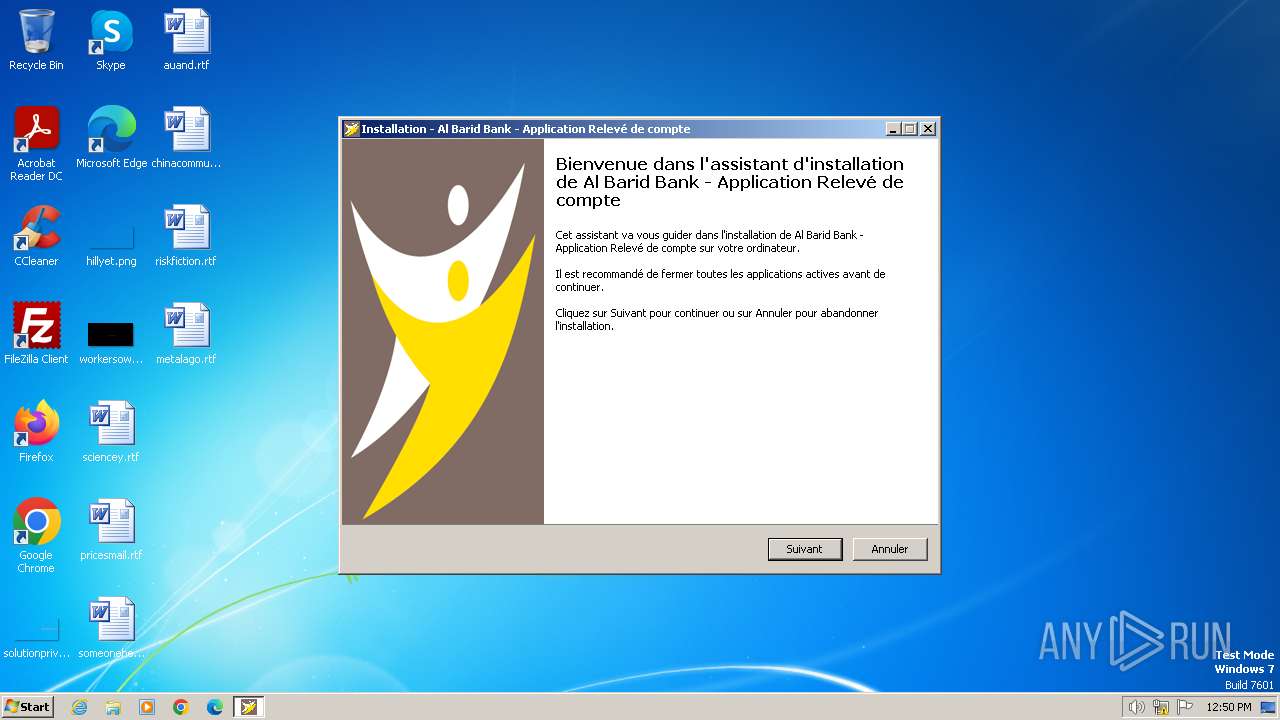Open the media player taskbar icon

(147, 707)
